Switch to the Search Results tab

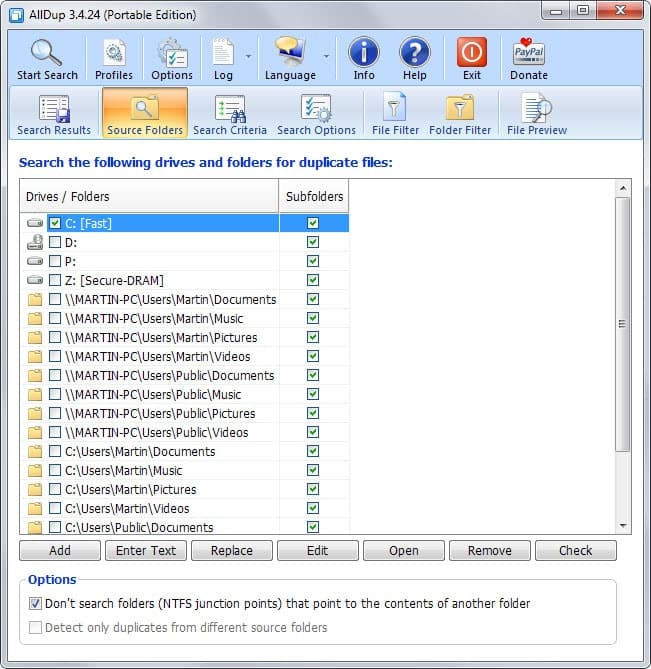(x=54, y=113)
